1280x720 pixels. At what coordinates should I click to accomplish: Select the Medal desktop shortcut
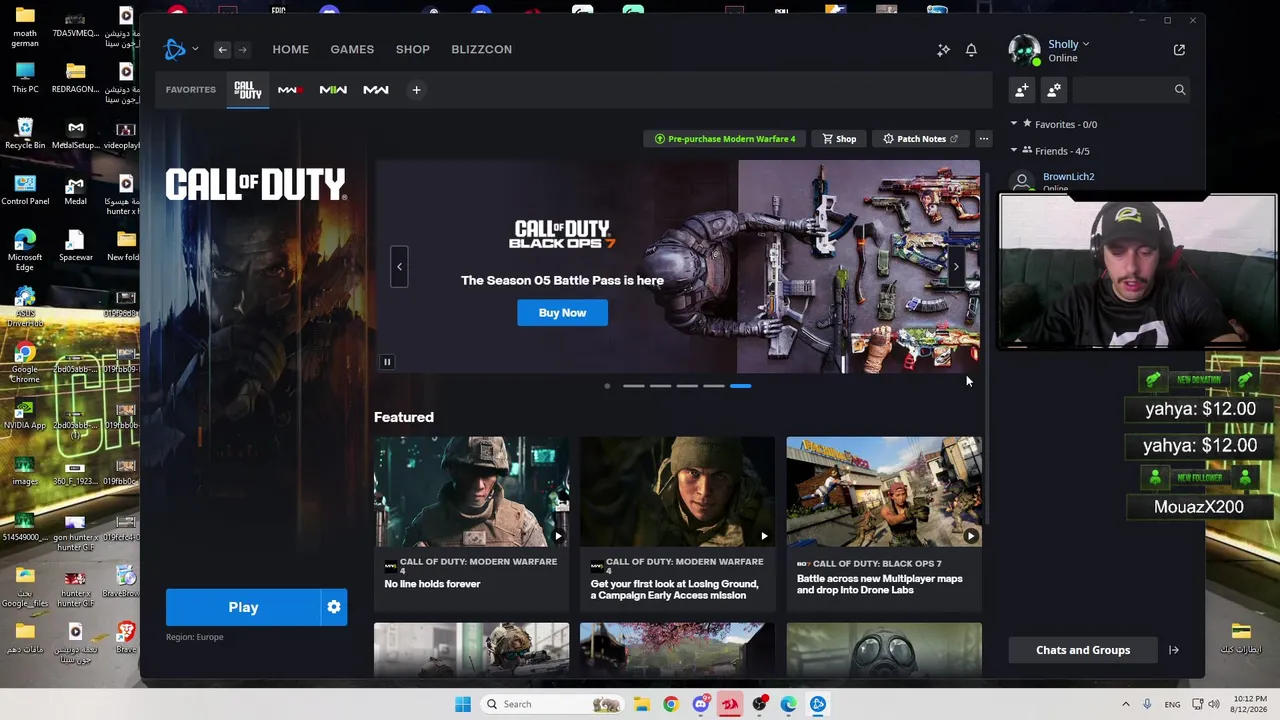click(x=75, y=190)
